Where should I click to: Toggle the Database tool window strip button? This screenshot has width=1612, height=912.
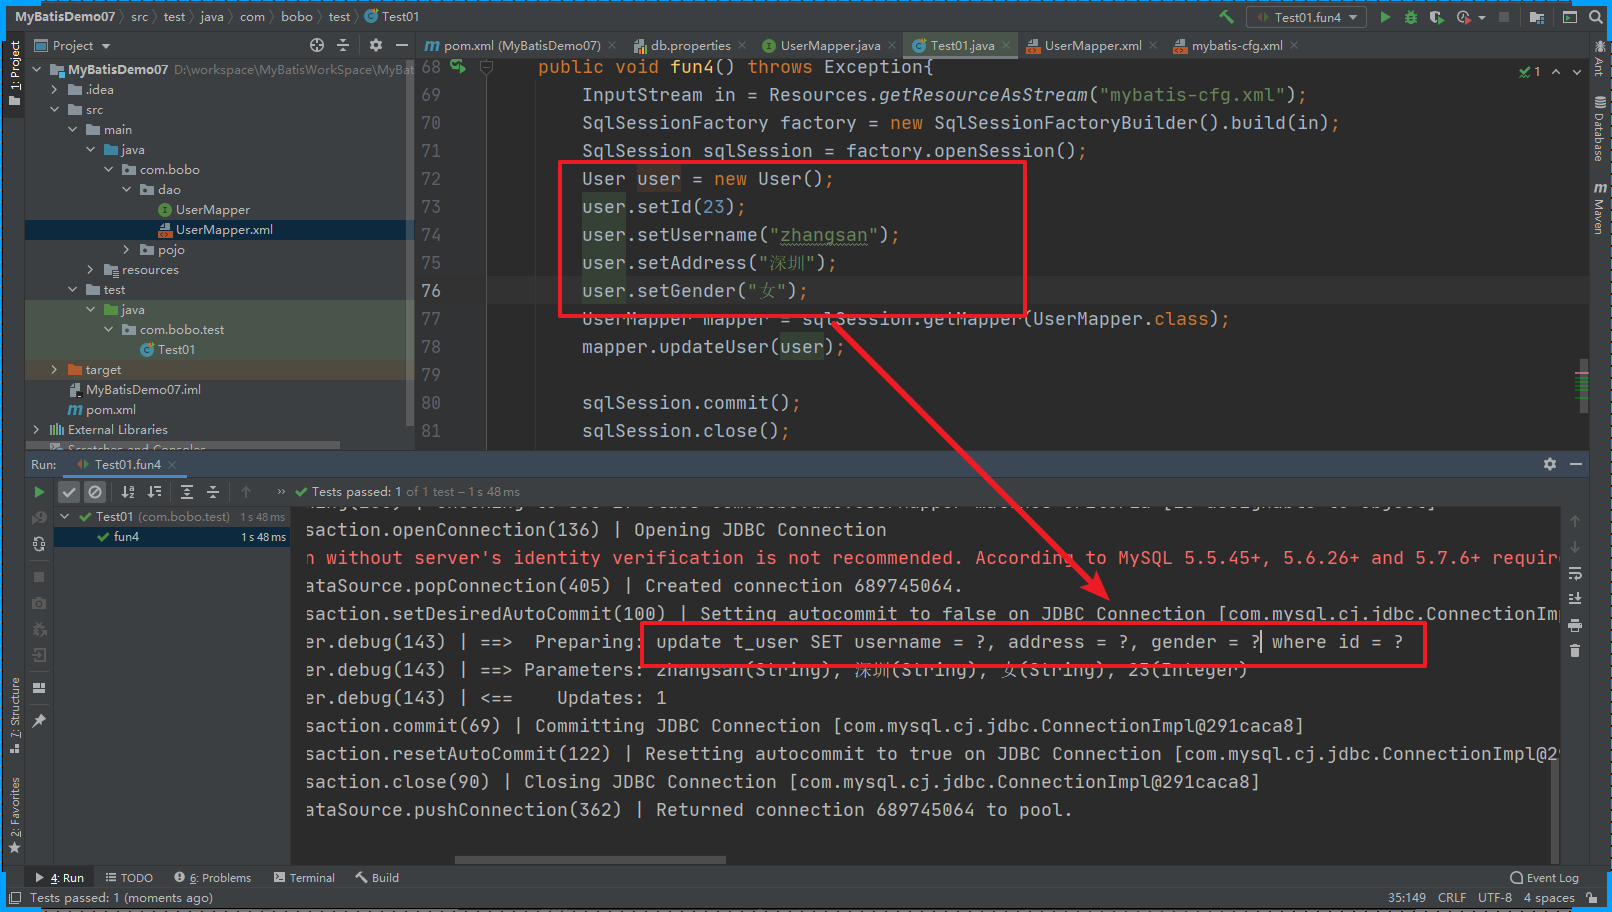pos(1599,130)
